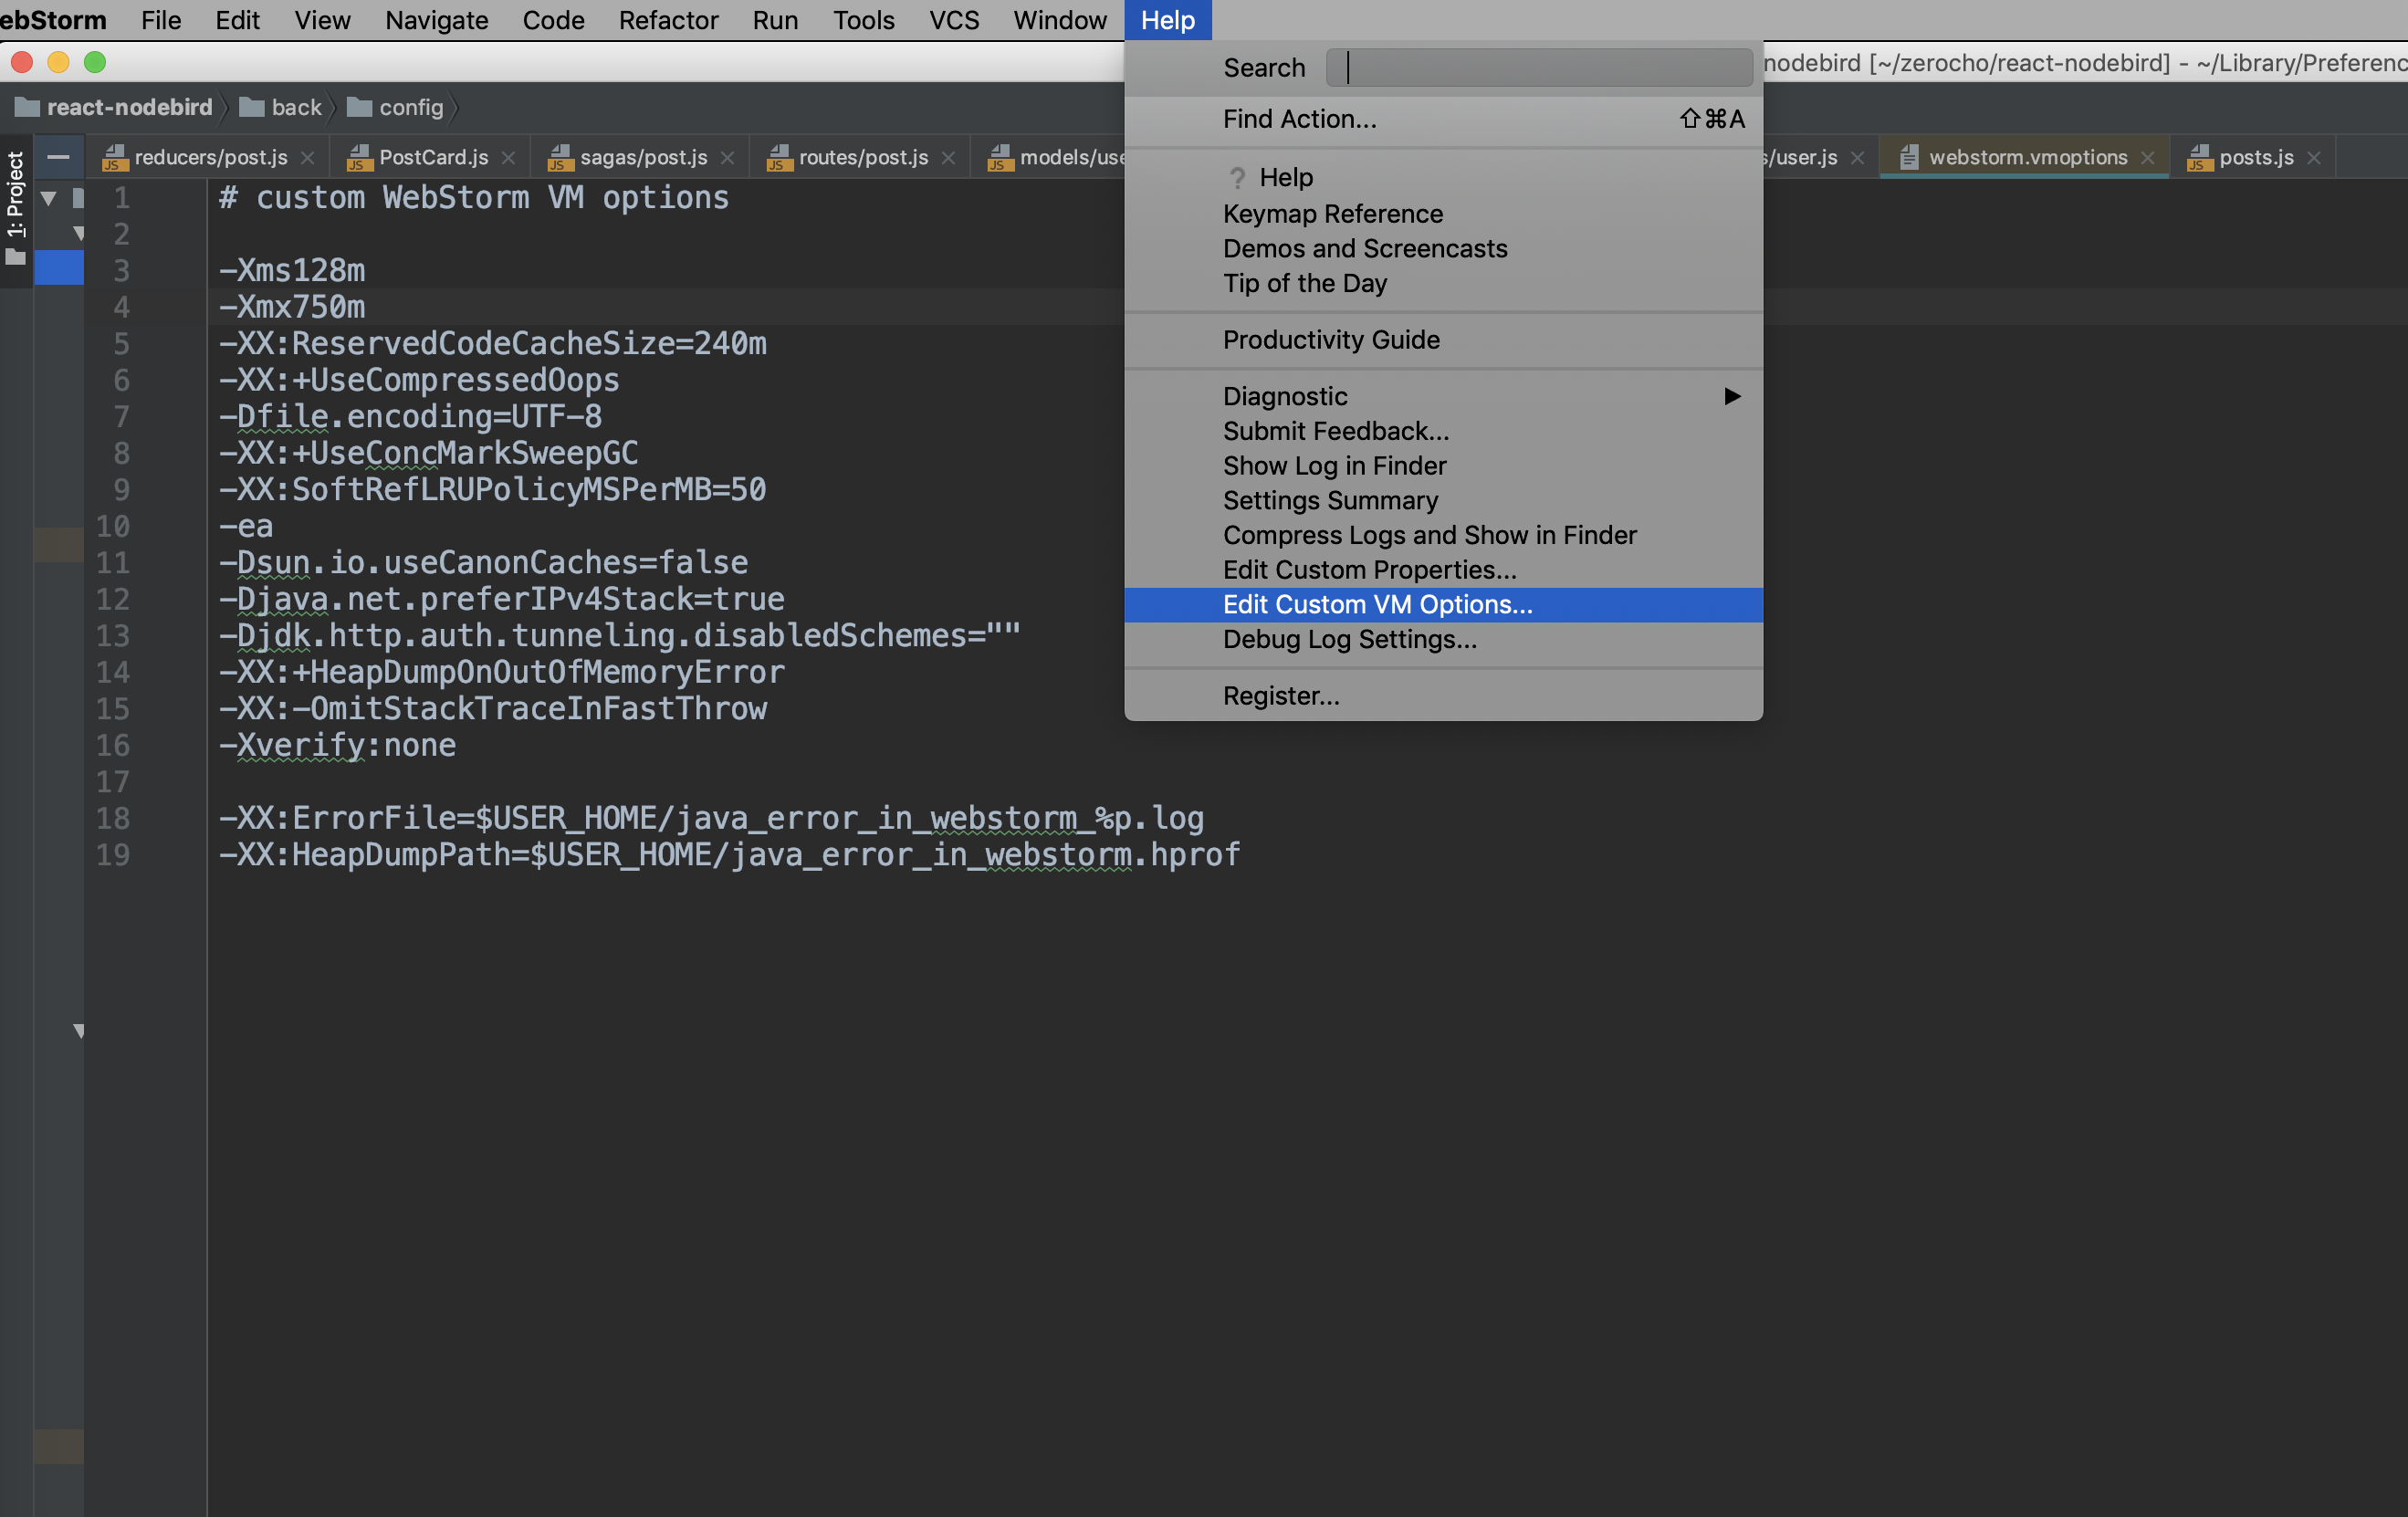Choose Find Action from the Help menu
Viewport: 2408px width, 1517px height.
(1299, 119)
